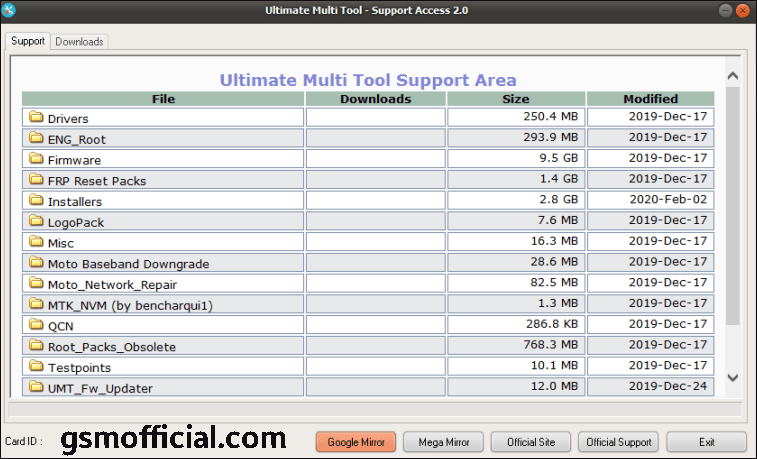This screenshot has height=459, width=757.
Task: Open the Google Mirror link
Action: [356, 442]
